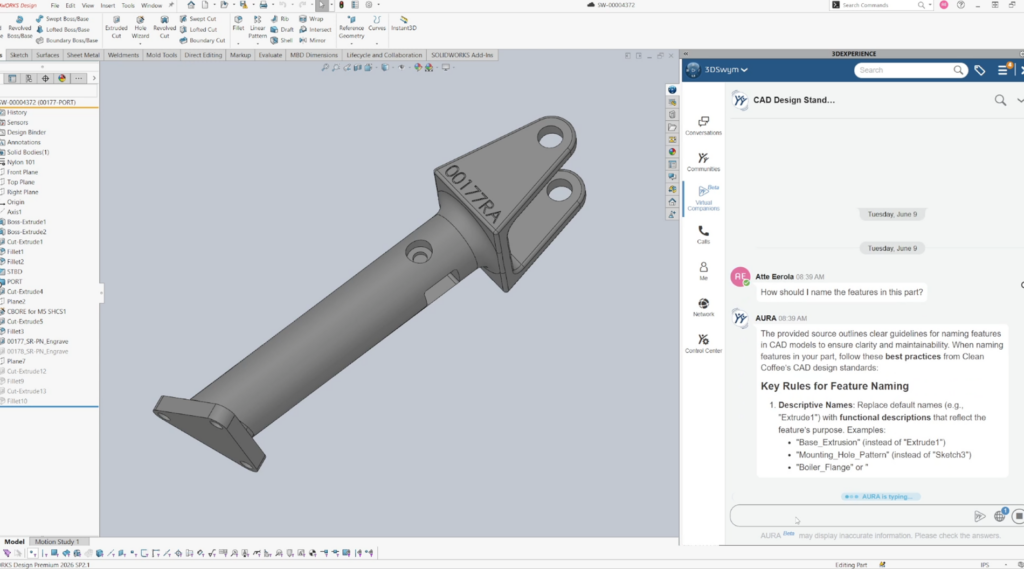Switch to the Weldments tab
Screen dimensions: 1024x569
click(x=123, y=55)
